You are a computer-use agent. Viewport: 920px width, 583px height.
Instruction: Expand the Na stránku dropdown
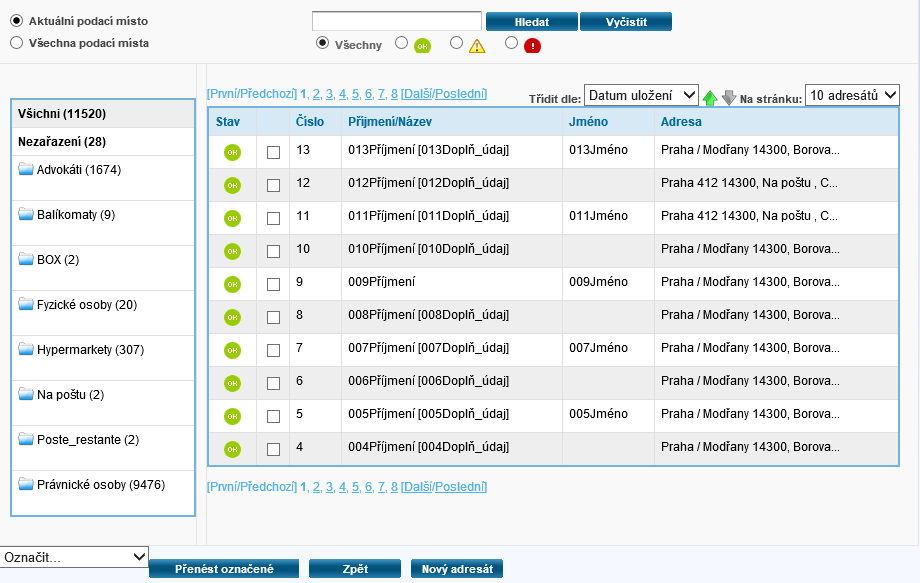(852, 95)
